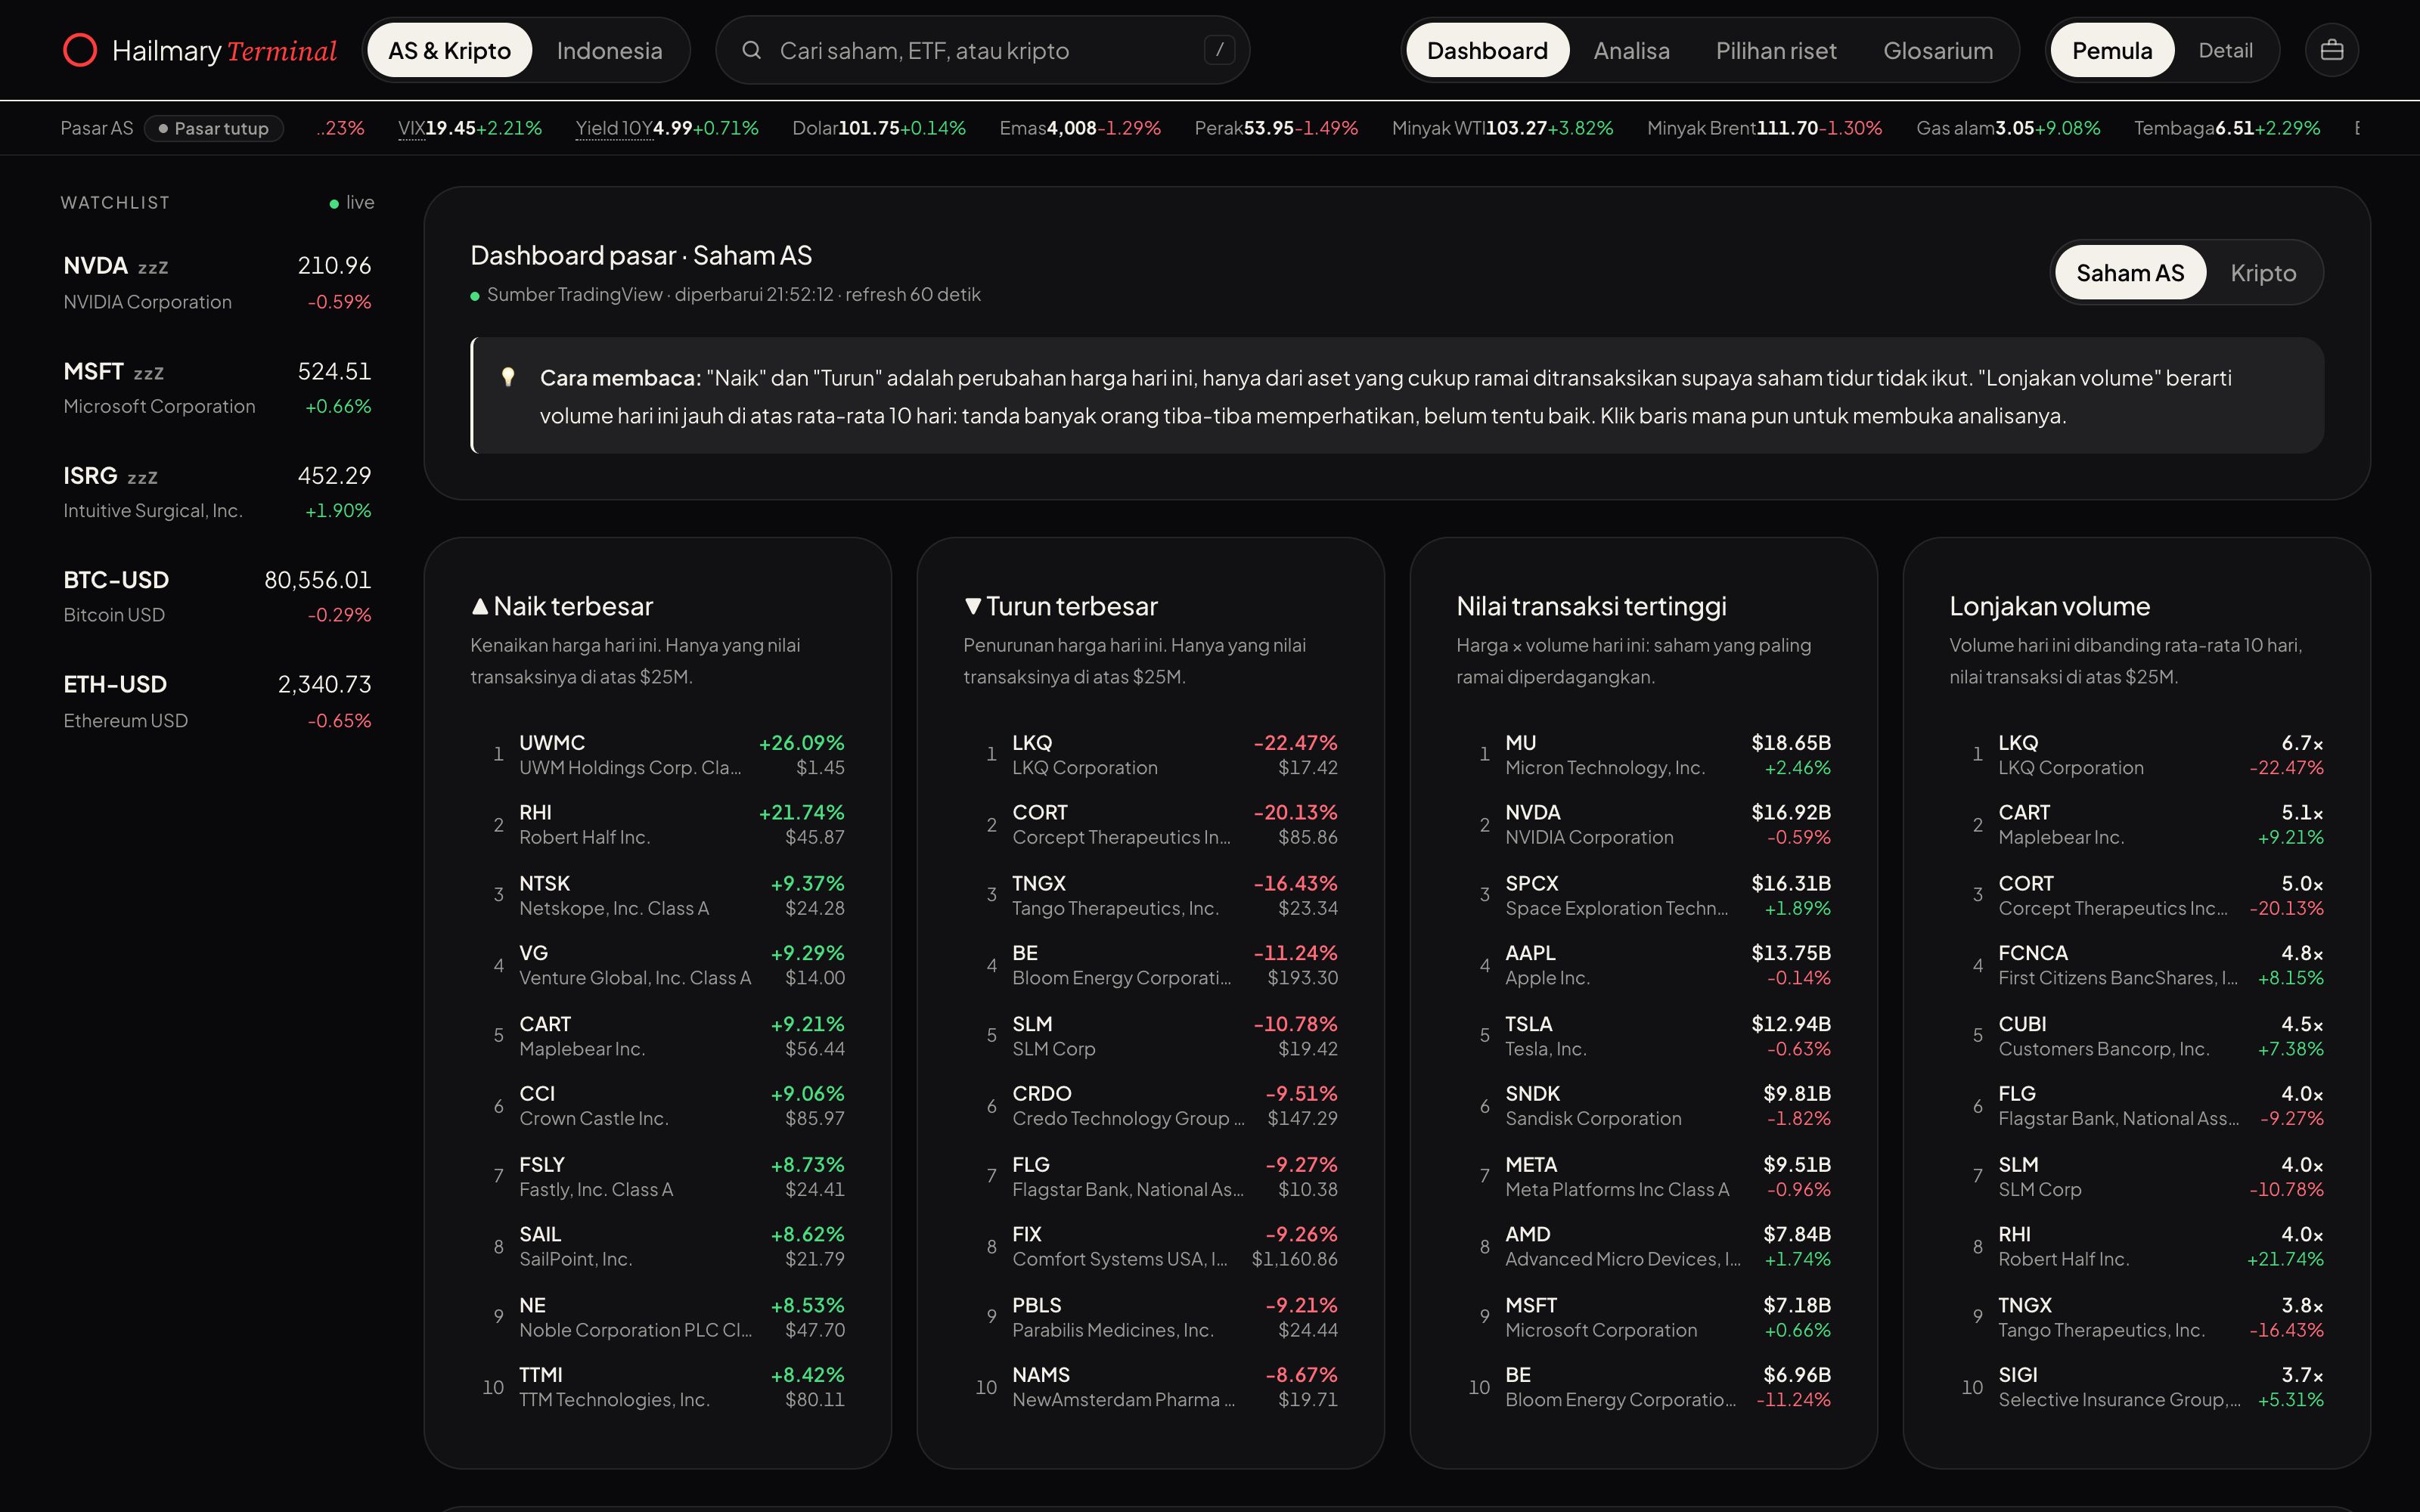Open BTC-USD watchlist entry
Screen dimensions: 2420x1512
point(217,597)
